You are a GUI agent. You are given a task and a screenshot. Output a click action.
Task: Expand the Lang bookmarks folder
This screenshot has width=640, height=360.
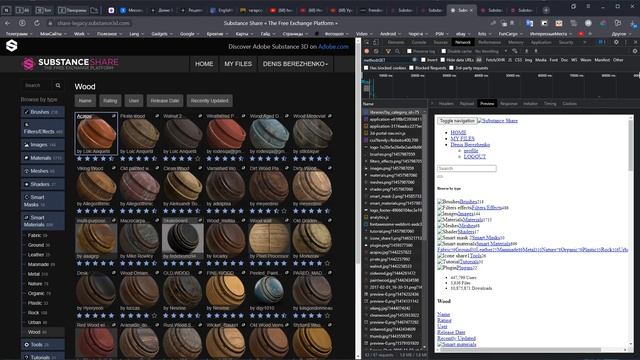[136, 34]
